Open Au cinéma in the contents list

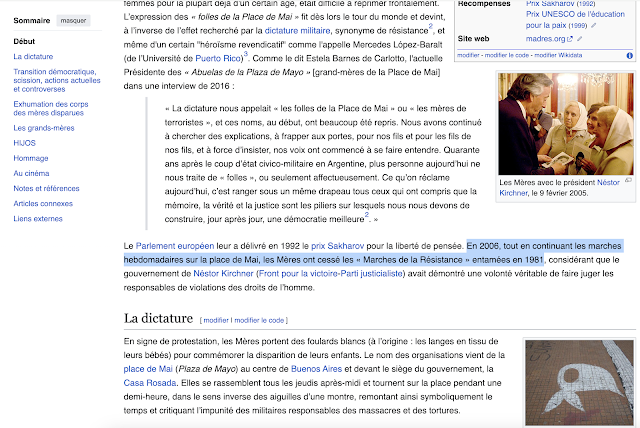[x=31, y=173]
